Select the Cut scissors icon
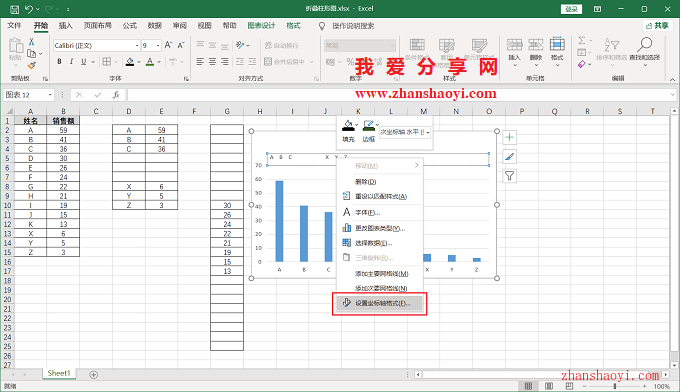This screenshot has width=680, height=392. click(31, 42)
